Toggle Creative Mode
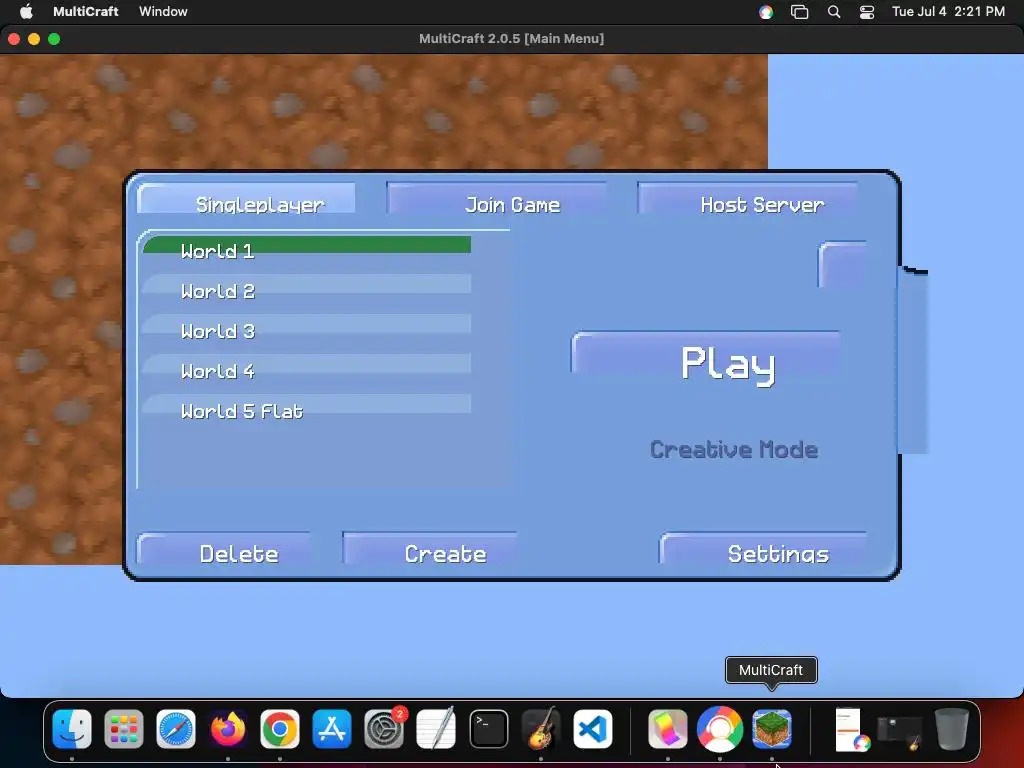The width and height of the screenshot is (1024, 768). tap(733, 449)
